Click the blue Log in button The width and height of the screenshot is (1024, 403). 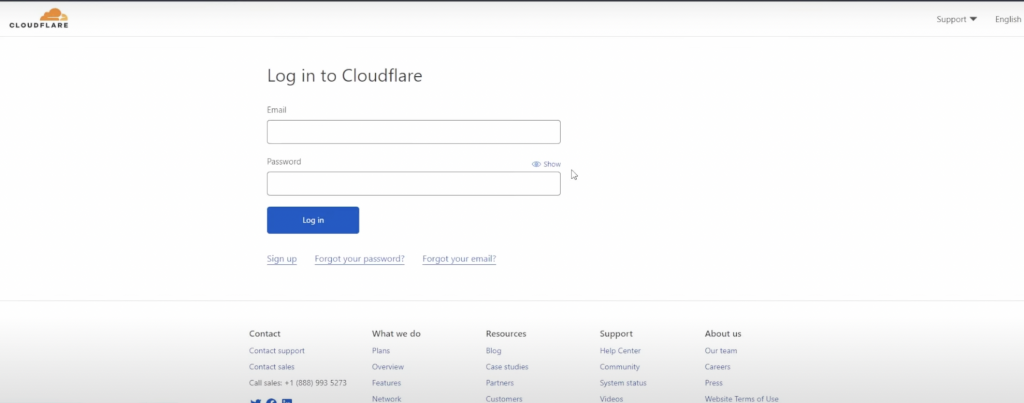pos(313,220)
